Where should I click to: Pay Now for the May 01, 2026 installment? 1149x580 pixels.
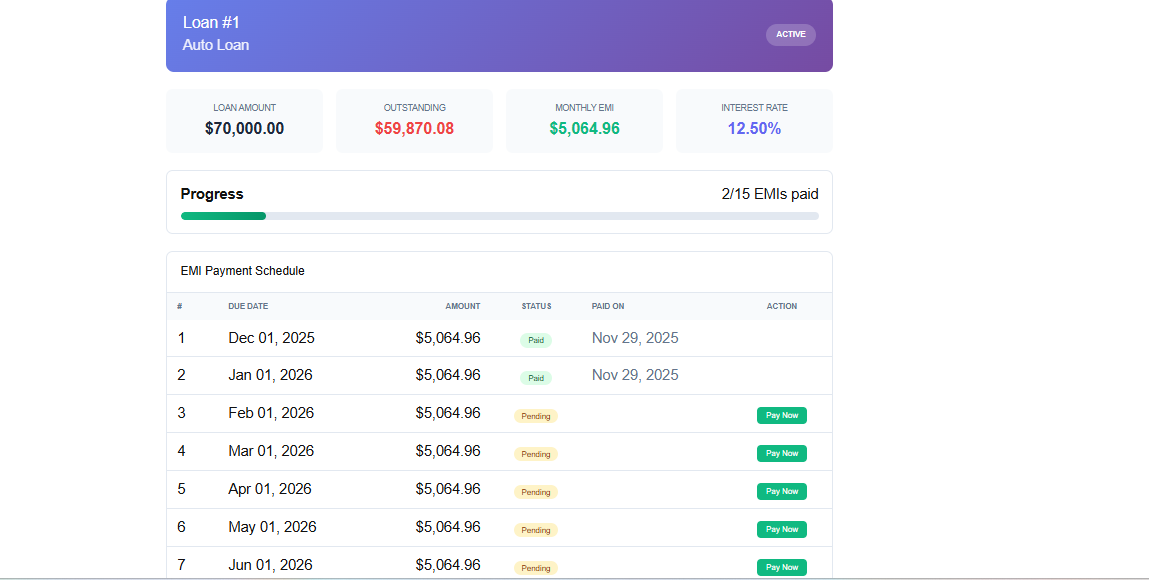pos(781,528)
